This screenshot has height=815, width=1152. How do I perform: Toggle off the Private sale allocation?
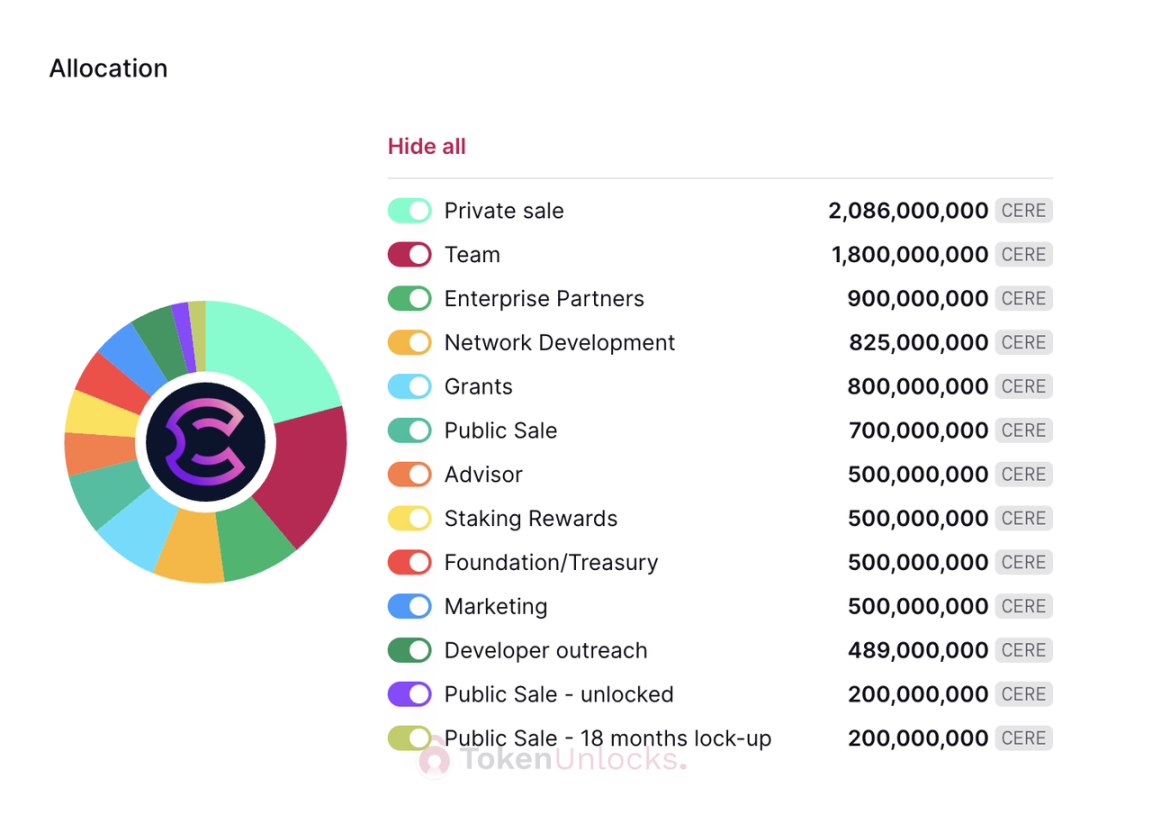click(409, 211)
